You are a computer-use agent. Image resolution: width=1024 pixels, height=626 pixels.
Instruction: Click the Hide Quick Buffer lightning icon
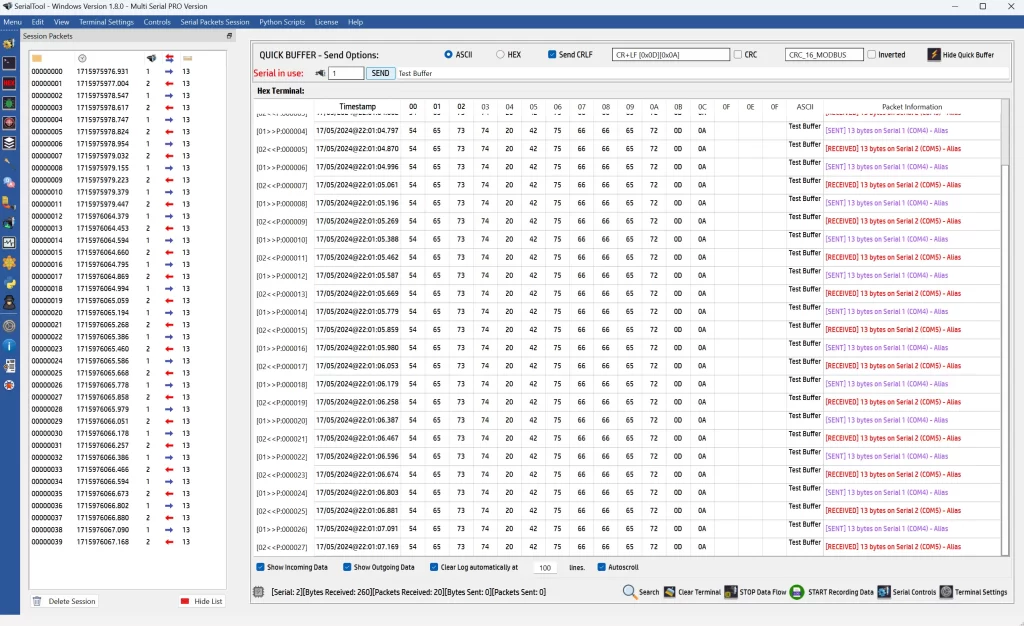pos(934,55)
